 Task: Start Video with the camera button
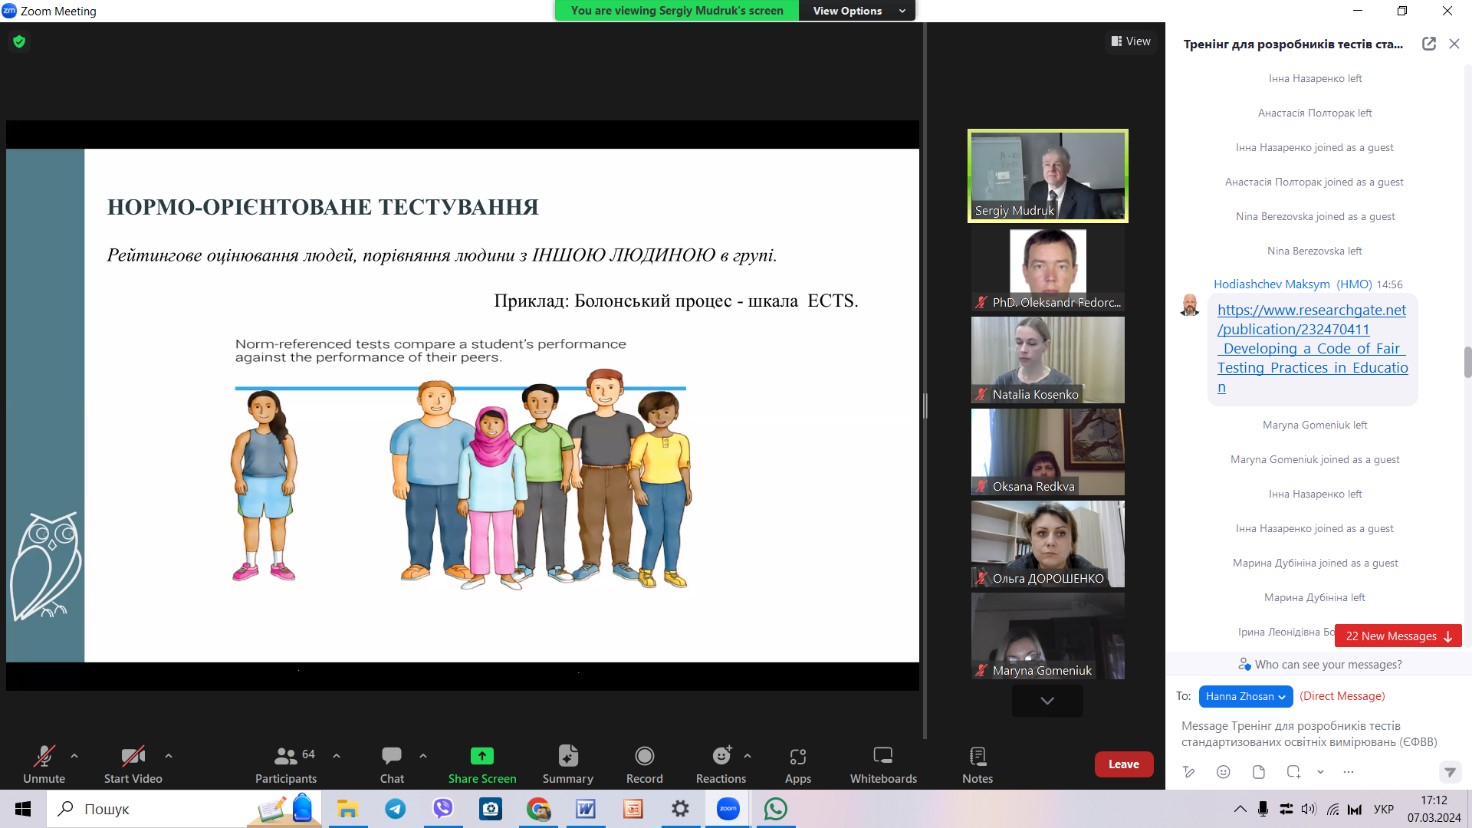pyautogui.click(x=133, y=764)
